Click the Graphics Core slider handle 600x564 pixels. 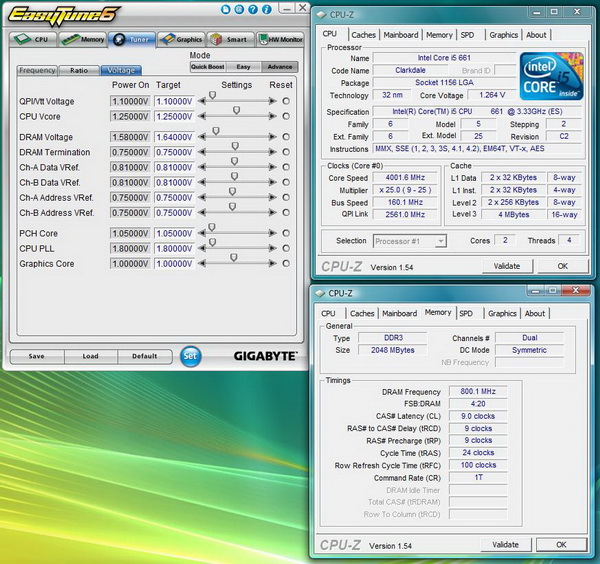(x=234, y=258)
